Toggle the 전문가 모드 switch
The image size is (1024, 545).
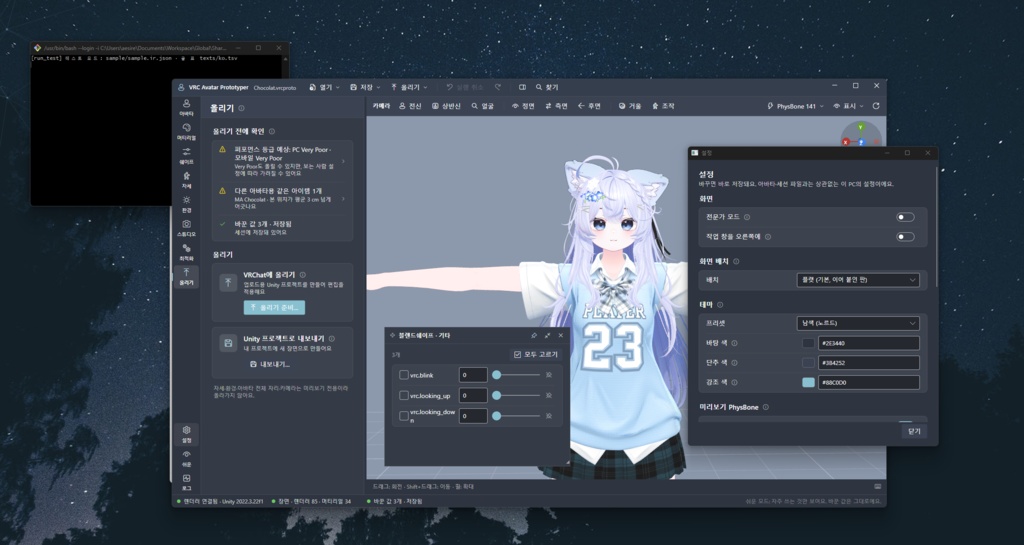pos(905,217)
